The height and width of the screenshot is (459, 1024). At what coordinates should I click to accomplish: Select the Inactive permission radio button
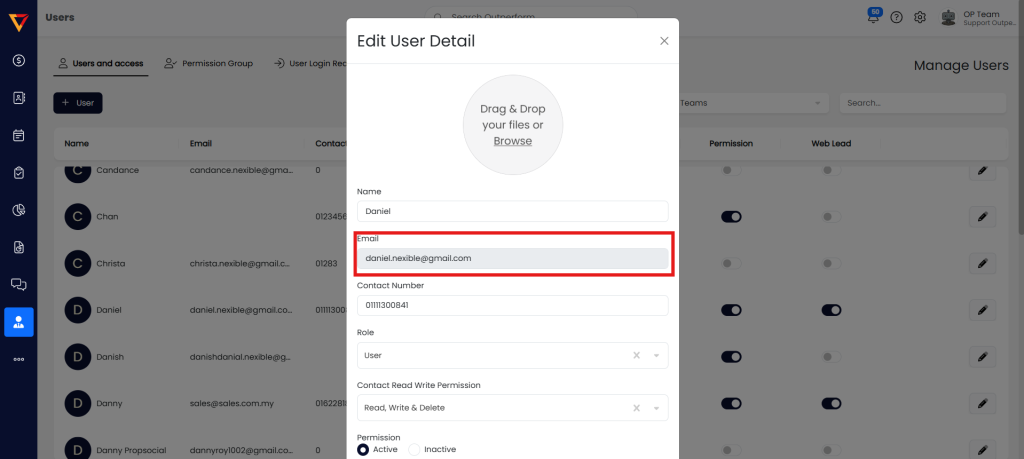pyautogui.click(x=415, y=449)
